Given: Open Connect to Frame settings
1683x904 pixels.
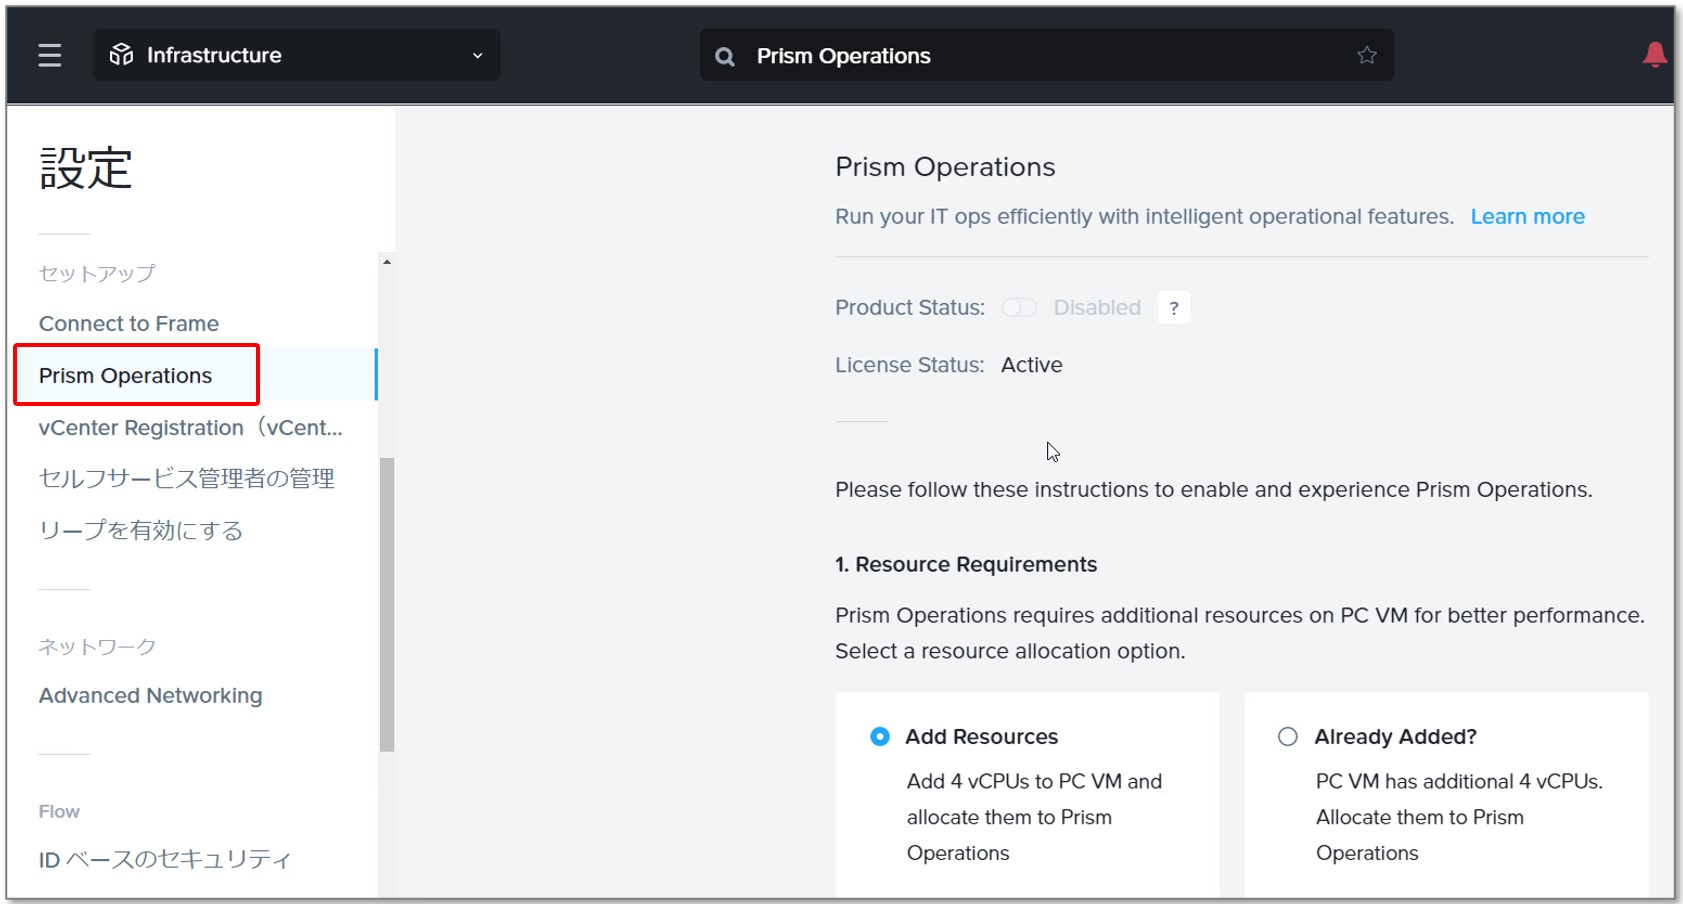Looking at the screenshot, I should click(x=129, y=324).
